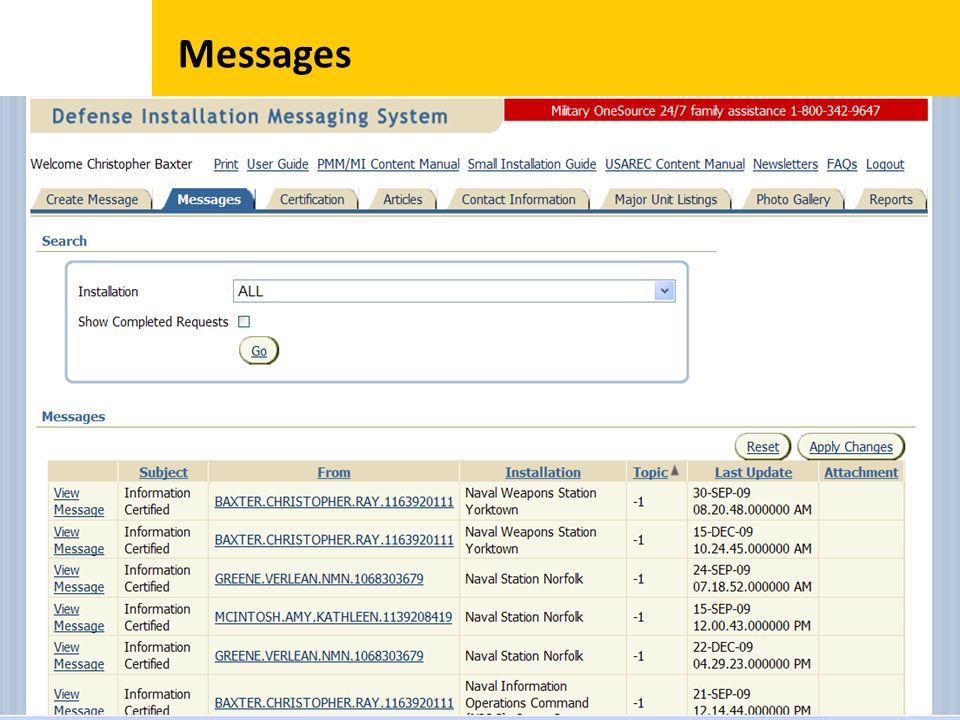Sort by the Last Update column header
Screen dimensions: 960x720
[x=753, y=472]
